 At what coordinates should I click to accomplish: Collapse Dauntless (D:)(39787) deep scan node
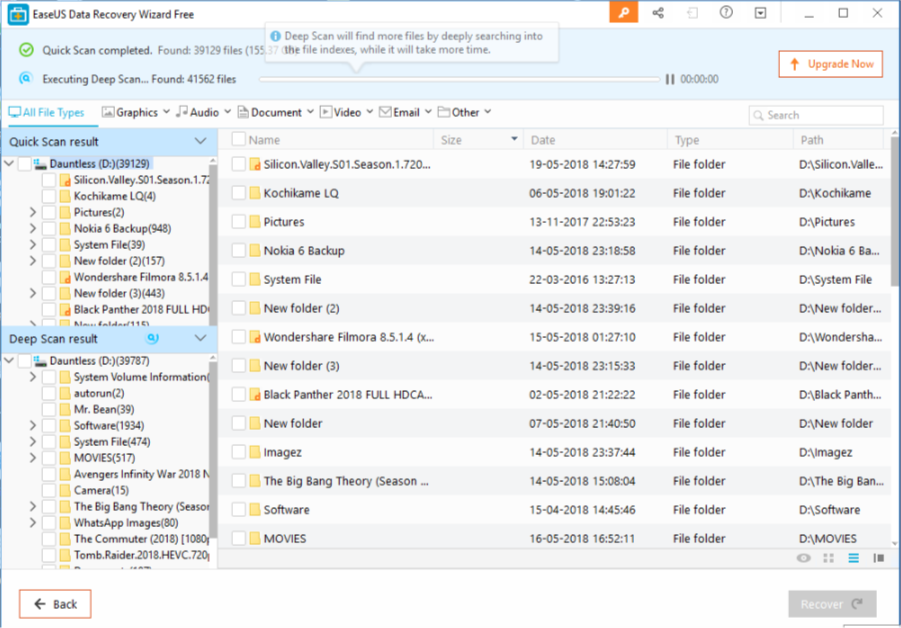[9, 361]
